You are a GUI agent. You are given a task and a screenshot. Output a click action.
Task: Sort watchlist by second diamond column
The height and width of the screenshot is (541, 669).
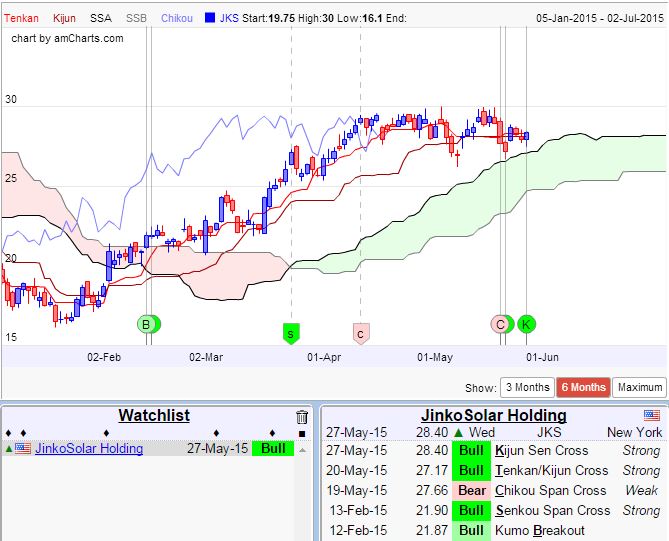click(x=23, y=433)
